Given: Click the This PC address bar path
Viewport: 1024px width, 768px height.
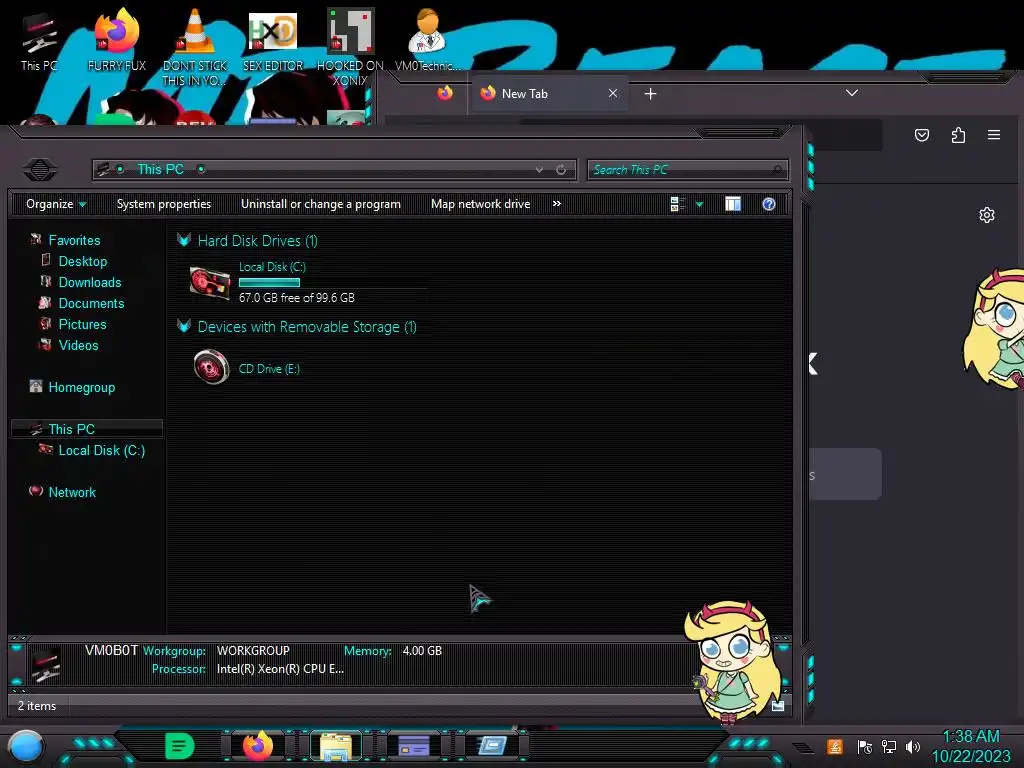Looking at the screenshot, I should pos(160,170).
